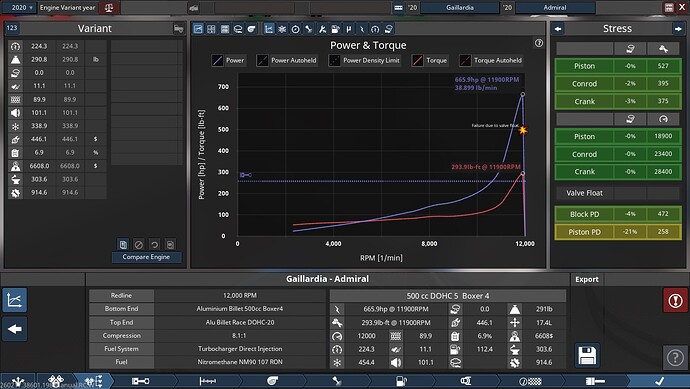Image resolution: width=690 pixels, height=389 pixels.
Task: Show the friction mu graph icon
Action: point(349,29)
